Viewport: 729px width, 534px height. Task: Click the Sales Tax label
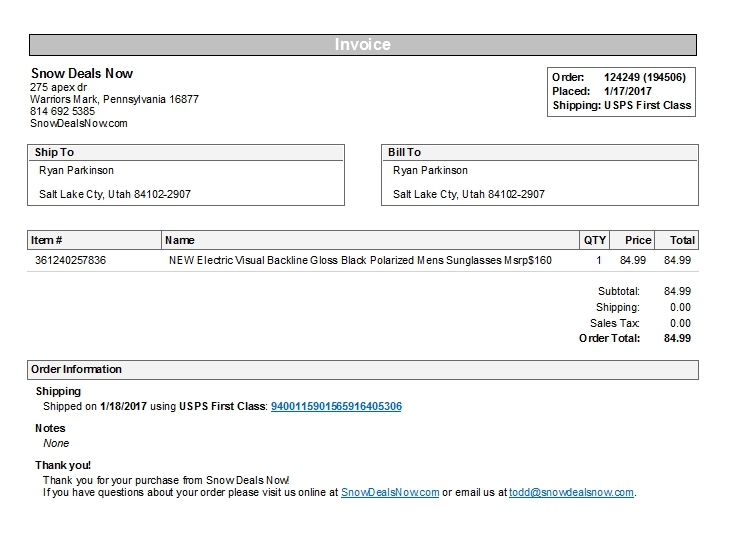click(615, 323)
